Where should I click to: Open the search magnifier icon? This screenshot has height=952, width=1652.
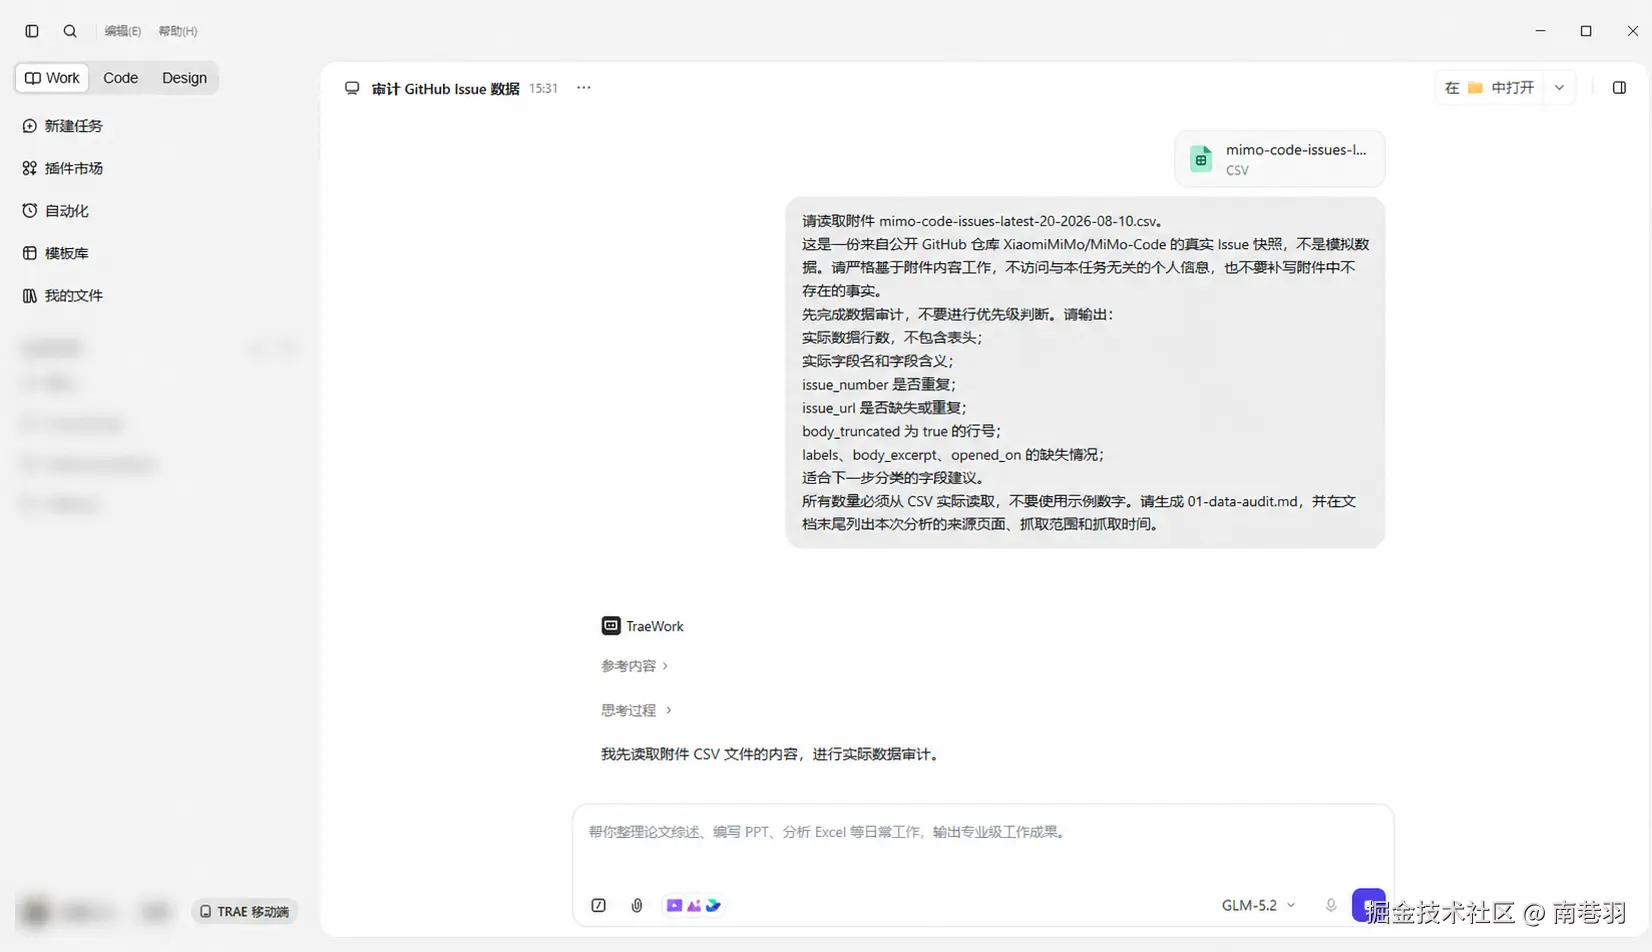pyautogui.click(x=70, y=31)
